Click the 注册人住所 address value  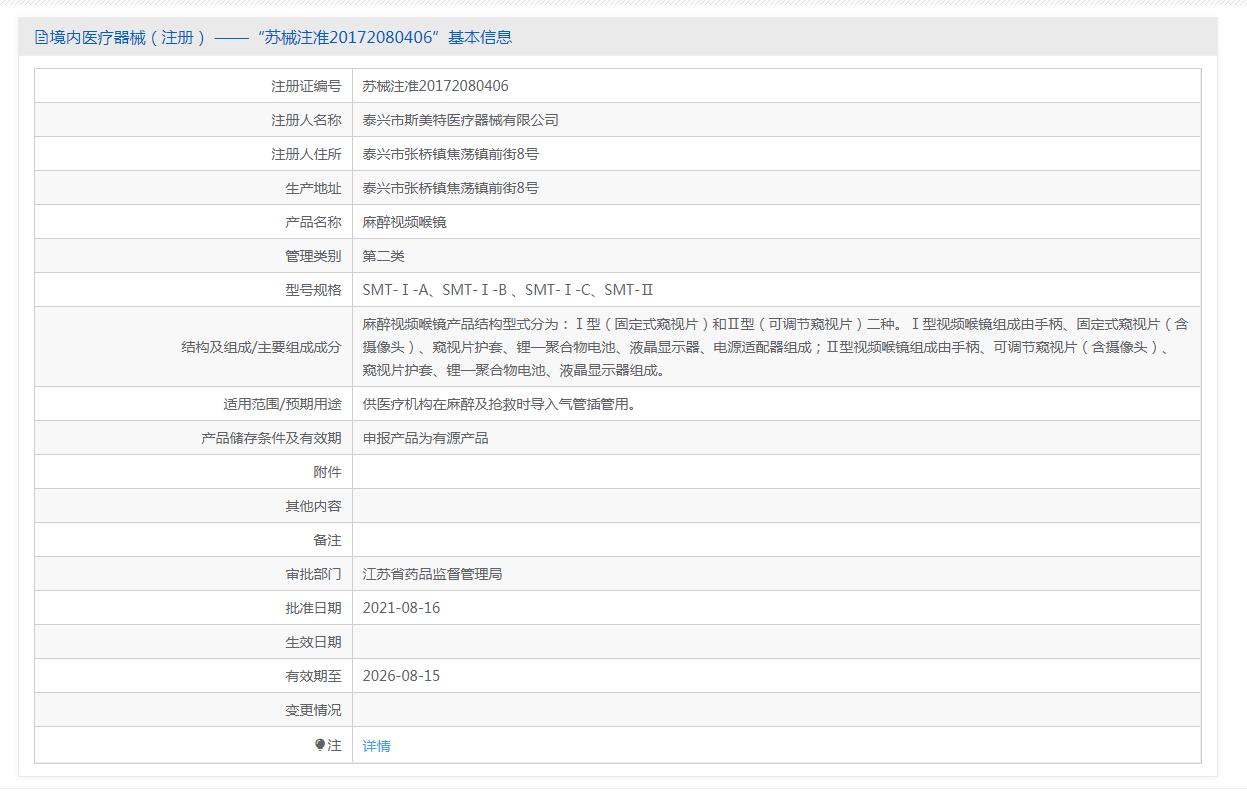tap(450, 154)
